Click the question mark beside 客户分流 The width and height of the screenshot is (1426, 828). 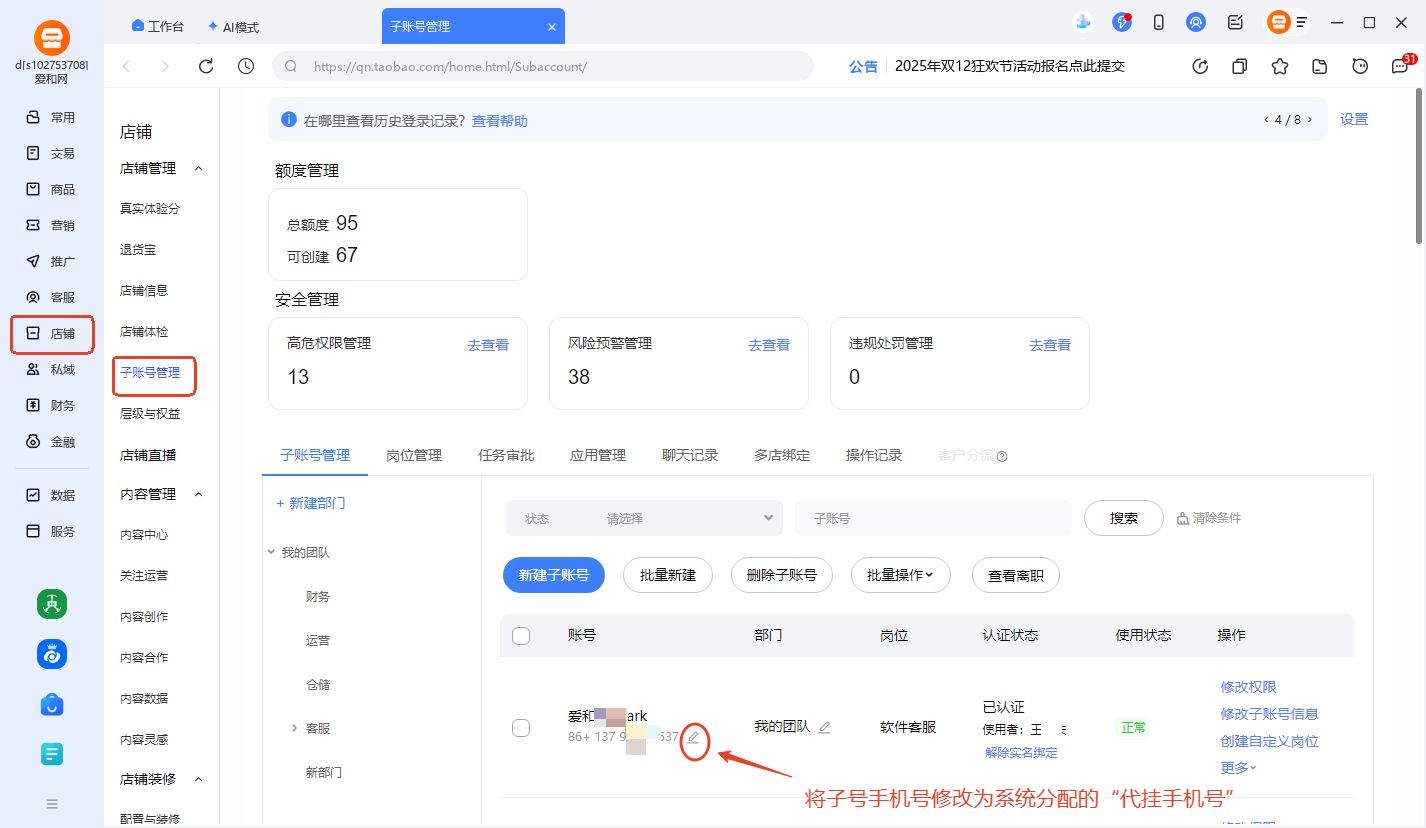click(x=1002, y=456)
